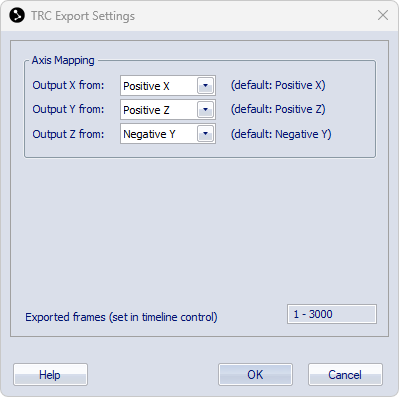Open the Output X from dropdown arrow
The height and width of the screenshot is (397, 399).
pos(205,86)
